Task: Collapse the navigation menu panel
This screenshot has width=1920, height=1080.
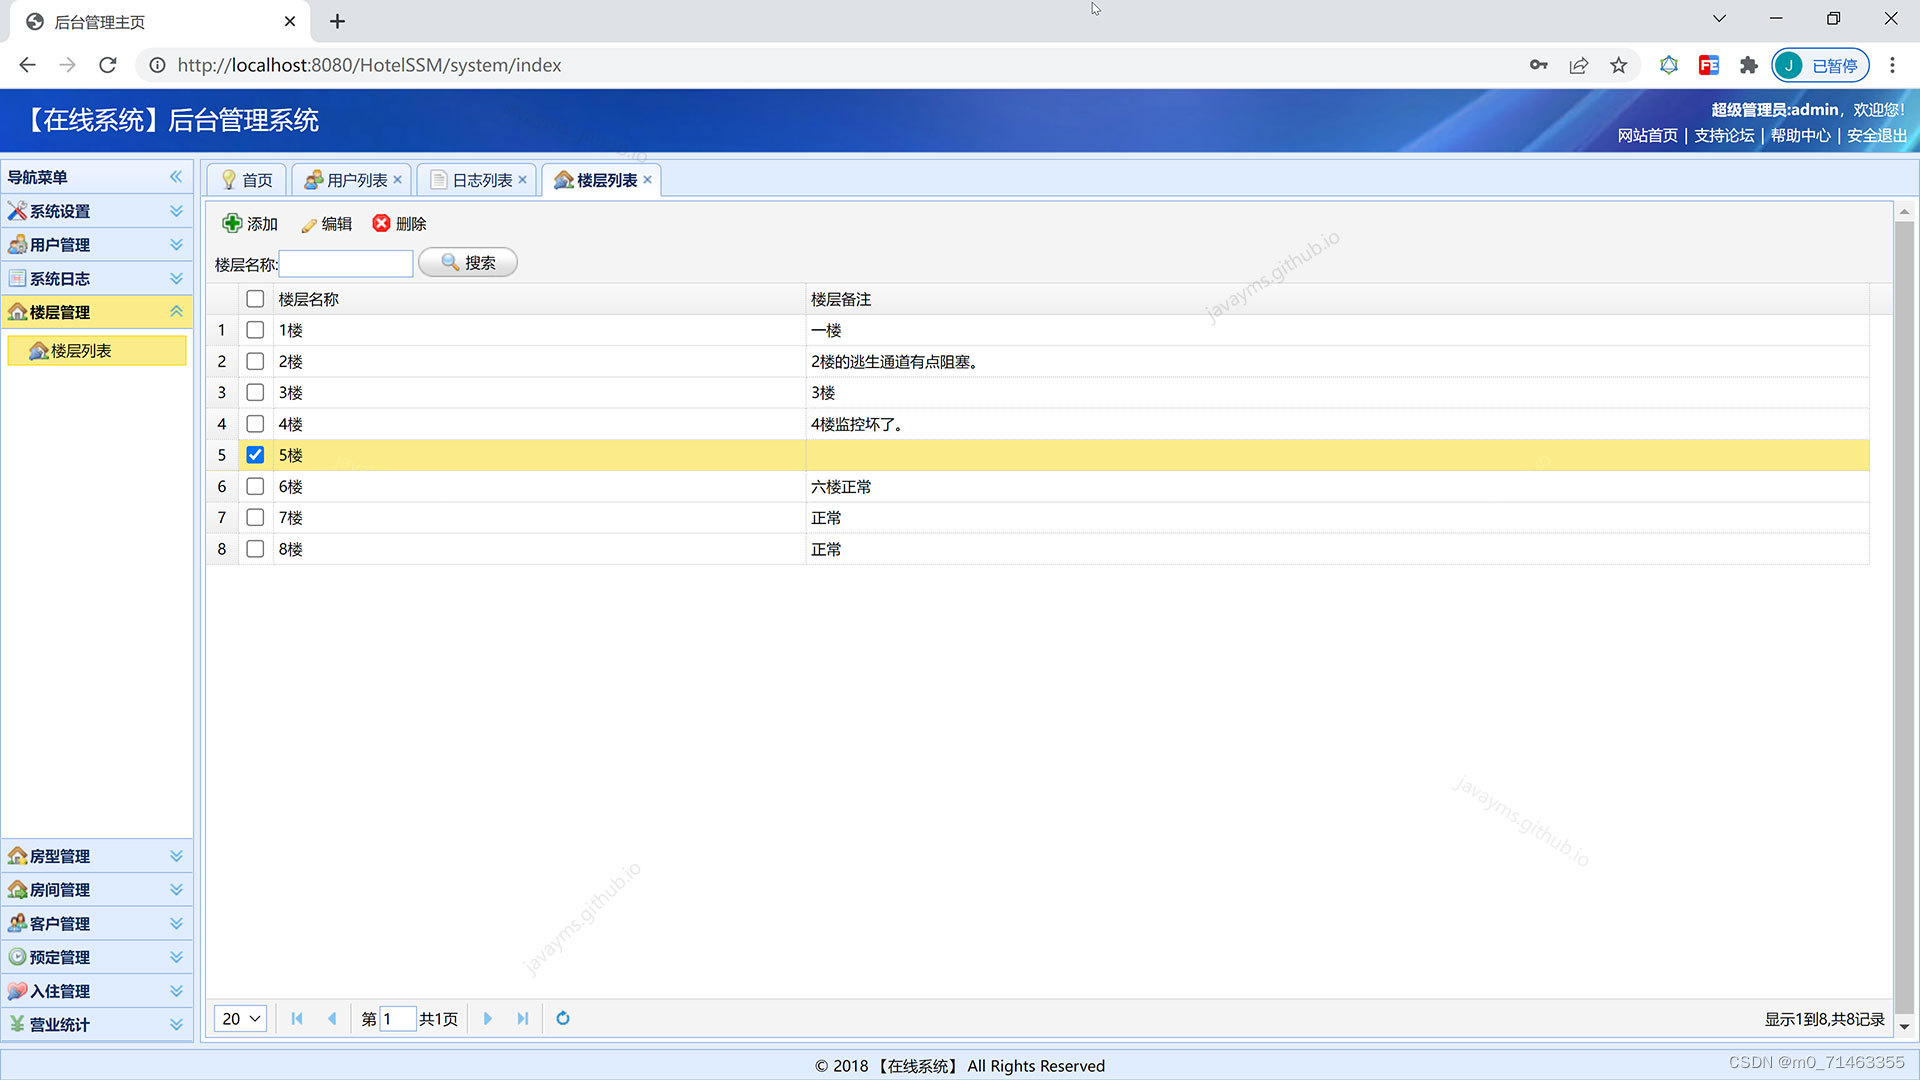Action: [176, 177]
